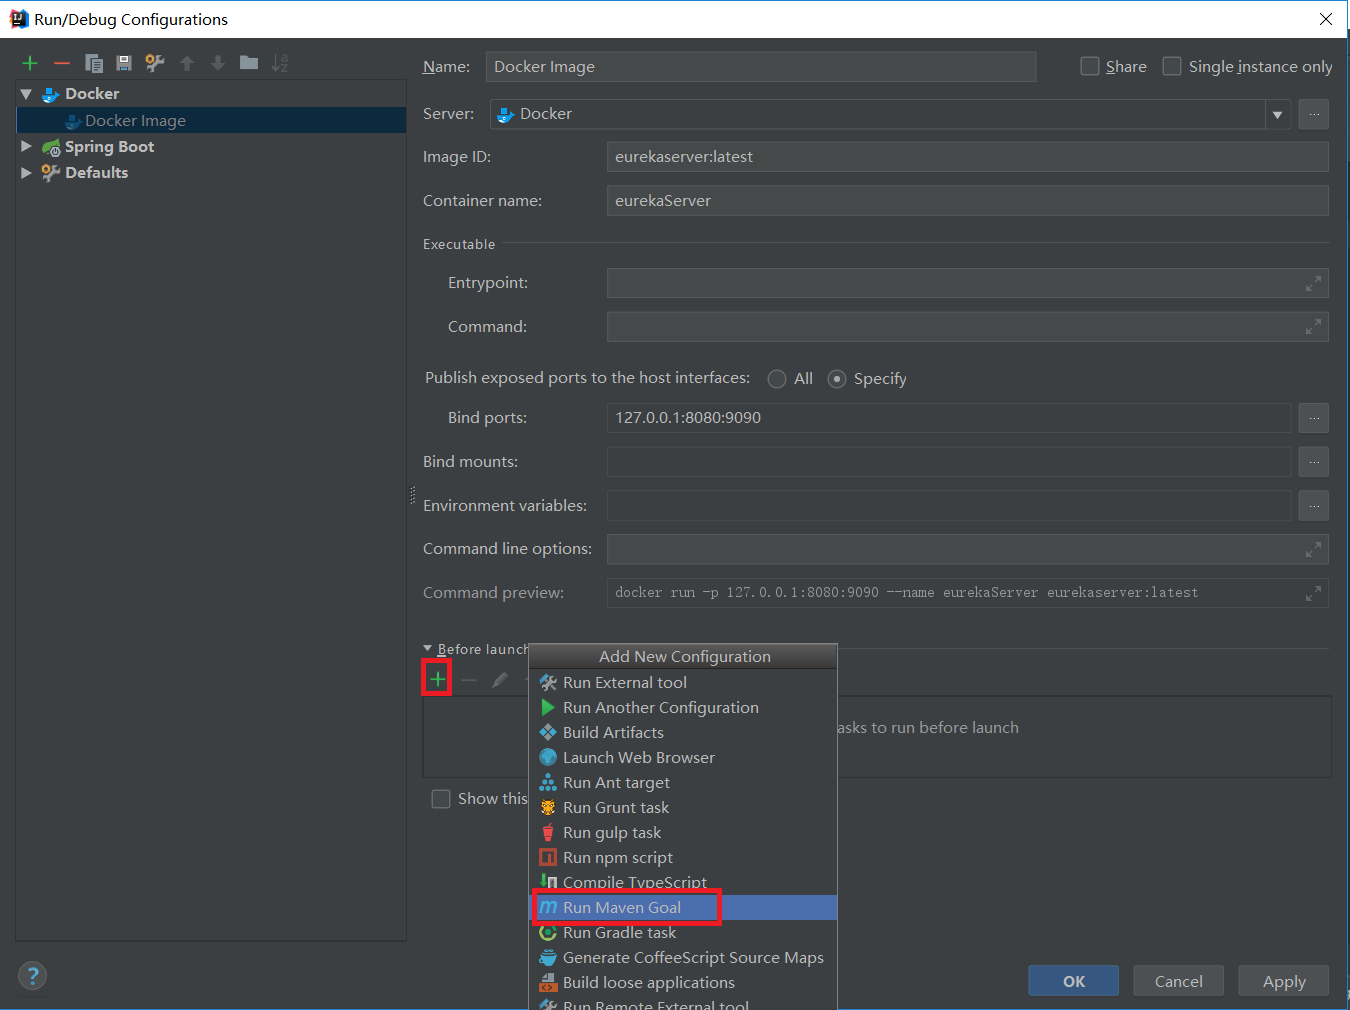The width and height of the screenshot is (1350, 1010).
Task: Click the Apply button
Action: (x=1284, y=981)
